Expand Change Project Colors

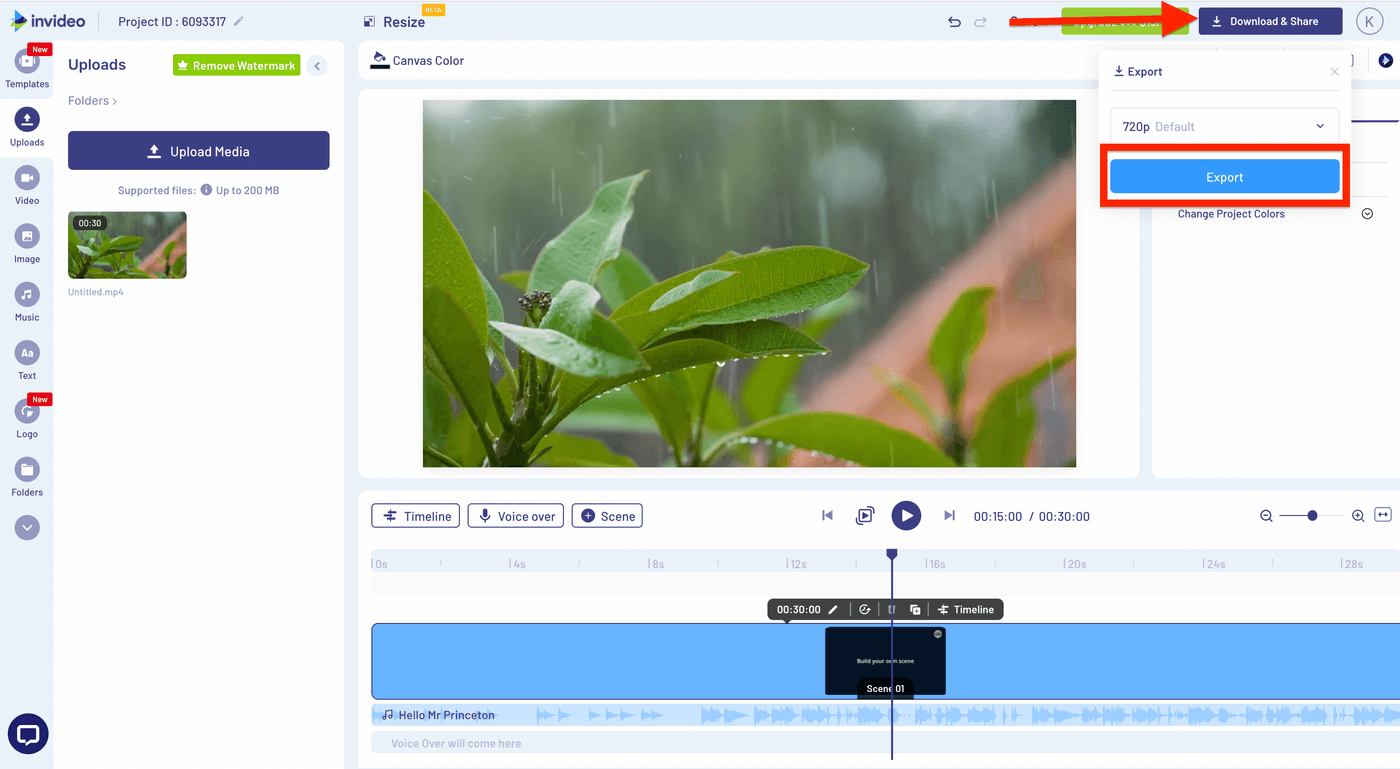pyautogui.click(x=1367, y=213)
